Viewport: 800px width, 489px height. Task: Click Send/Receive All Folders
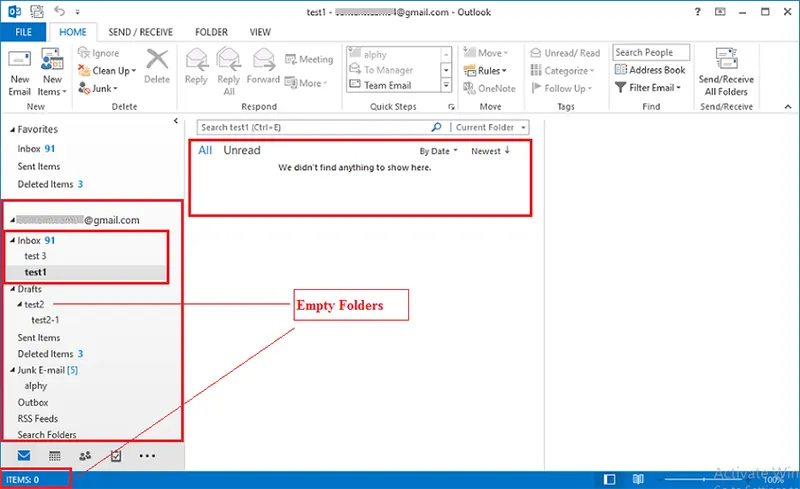726,72
